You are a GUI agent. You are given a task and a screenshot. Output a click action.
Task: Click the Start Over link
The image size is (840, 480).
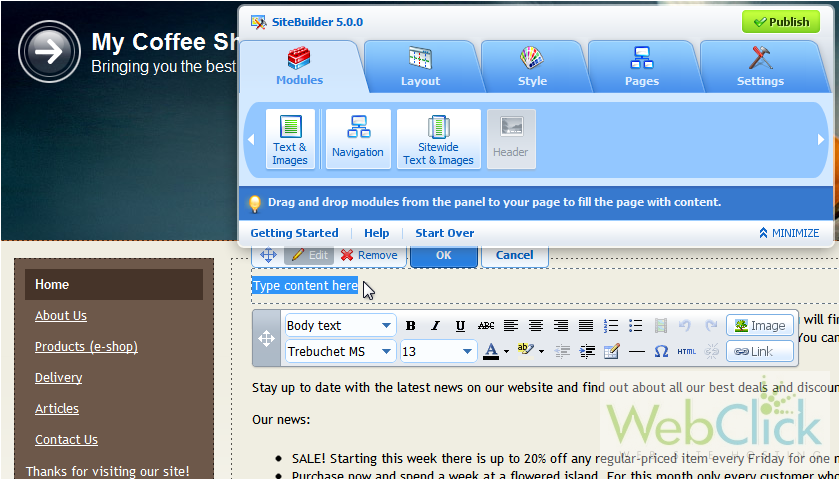(x=445, y=233)
